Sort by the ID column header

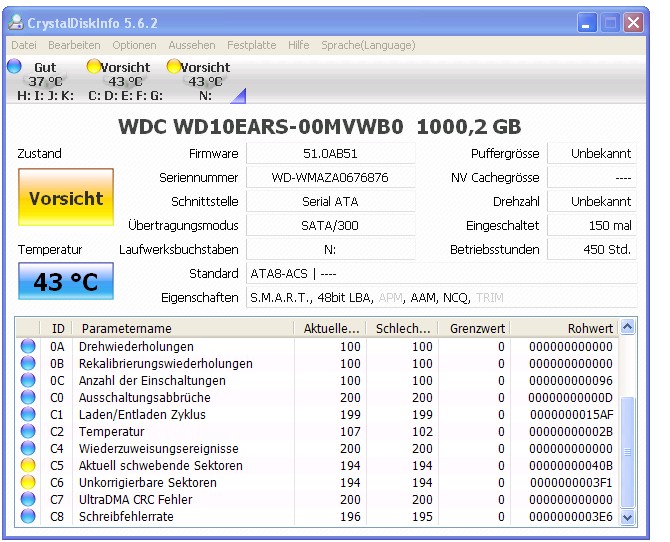[56, 328]
